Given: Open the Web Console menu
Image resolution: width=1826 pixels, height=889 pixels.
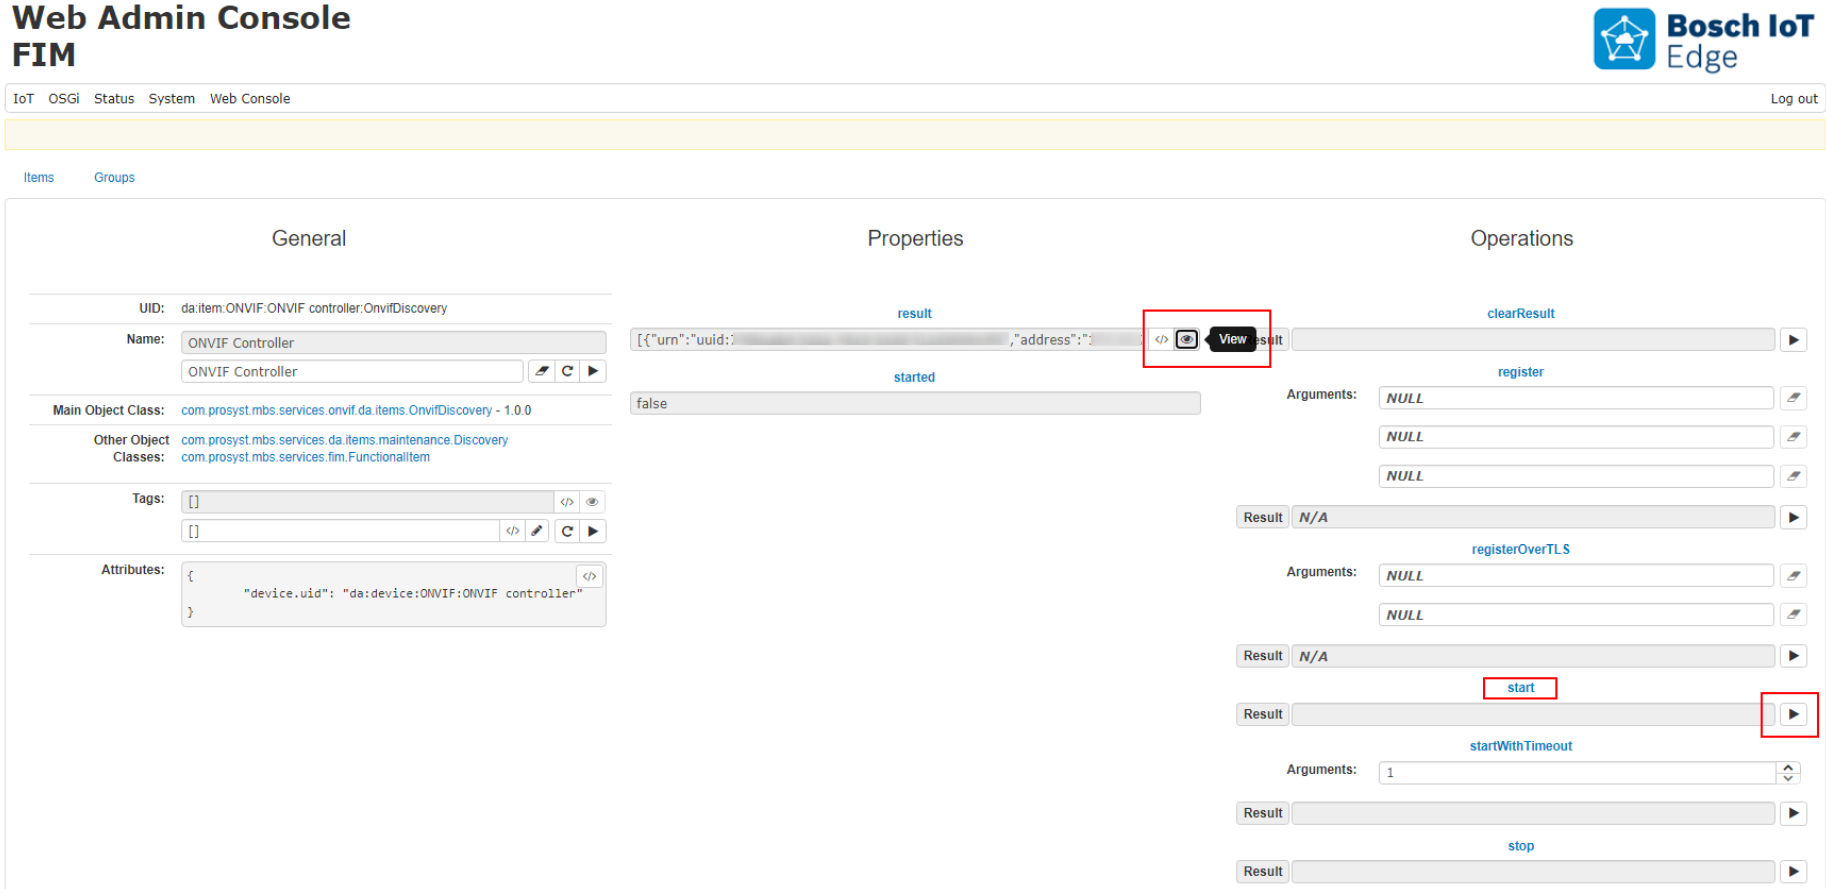Looking at the screenshot, I should tap(250, 98).
